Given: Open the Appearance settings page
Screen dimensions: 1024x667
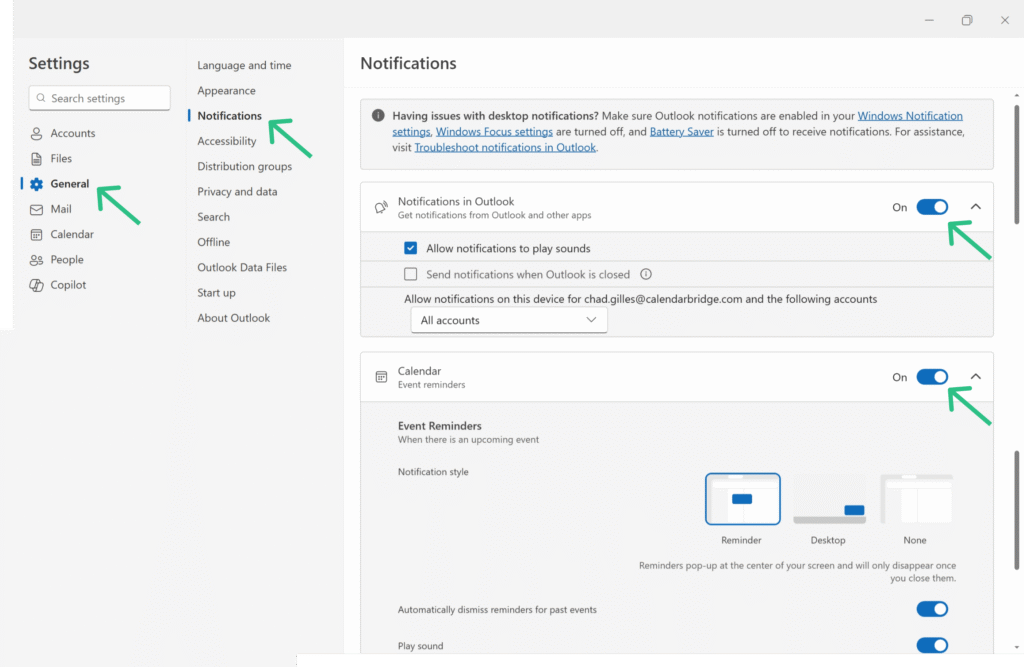Looking at the screenshot, I should [x=227, y=91].
